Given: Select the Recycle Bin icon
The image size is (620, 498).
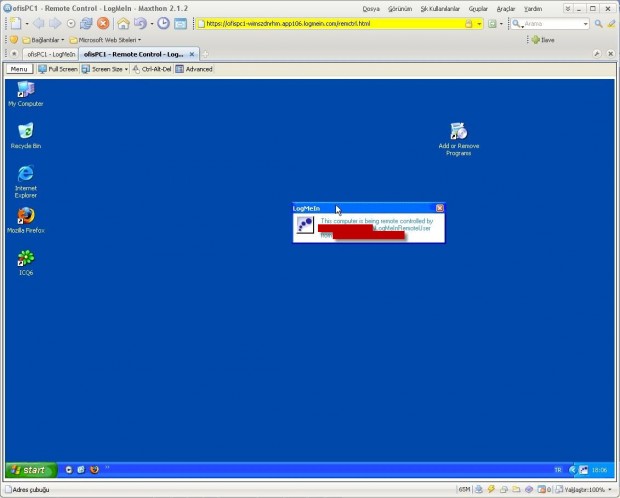Looking at the screenshot, I should [26, 136].
